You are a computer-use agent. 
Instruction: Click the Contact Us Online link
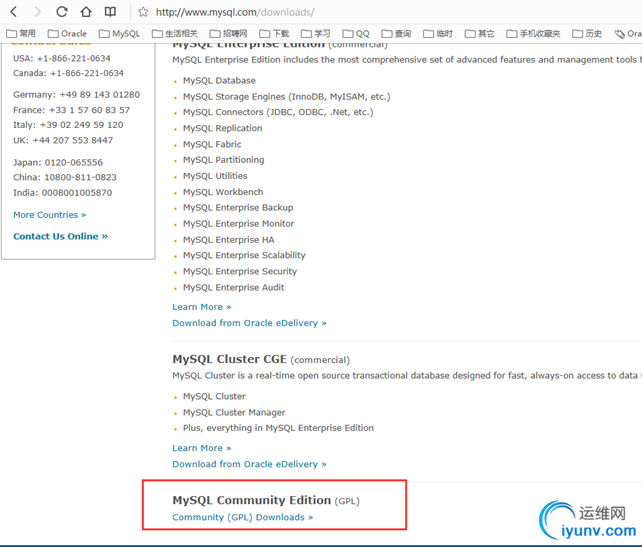61,236
